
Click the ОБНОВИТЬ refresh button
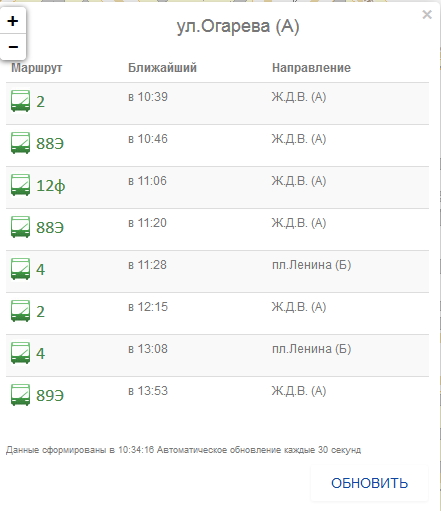pos(369,483)
